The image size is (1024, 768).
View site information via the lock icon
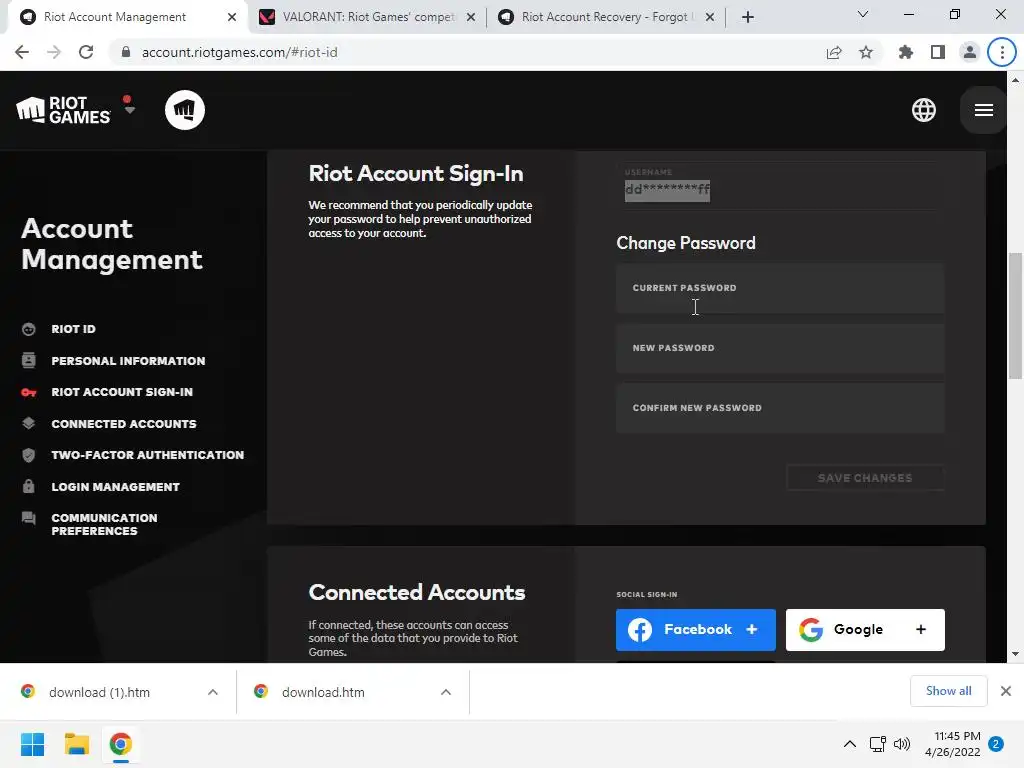126,52
